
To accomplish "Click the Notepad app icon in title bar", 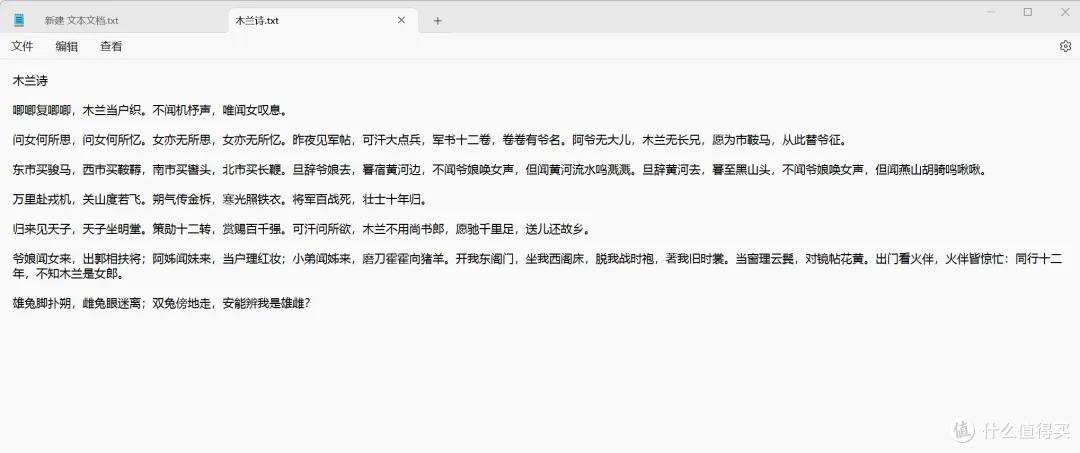I will click(x=19, y=20).
